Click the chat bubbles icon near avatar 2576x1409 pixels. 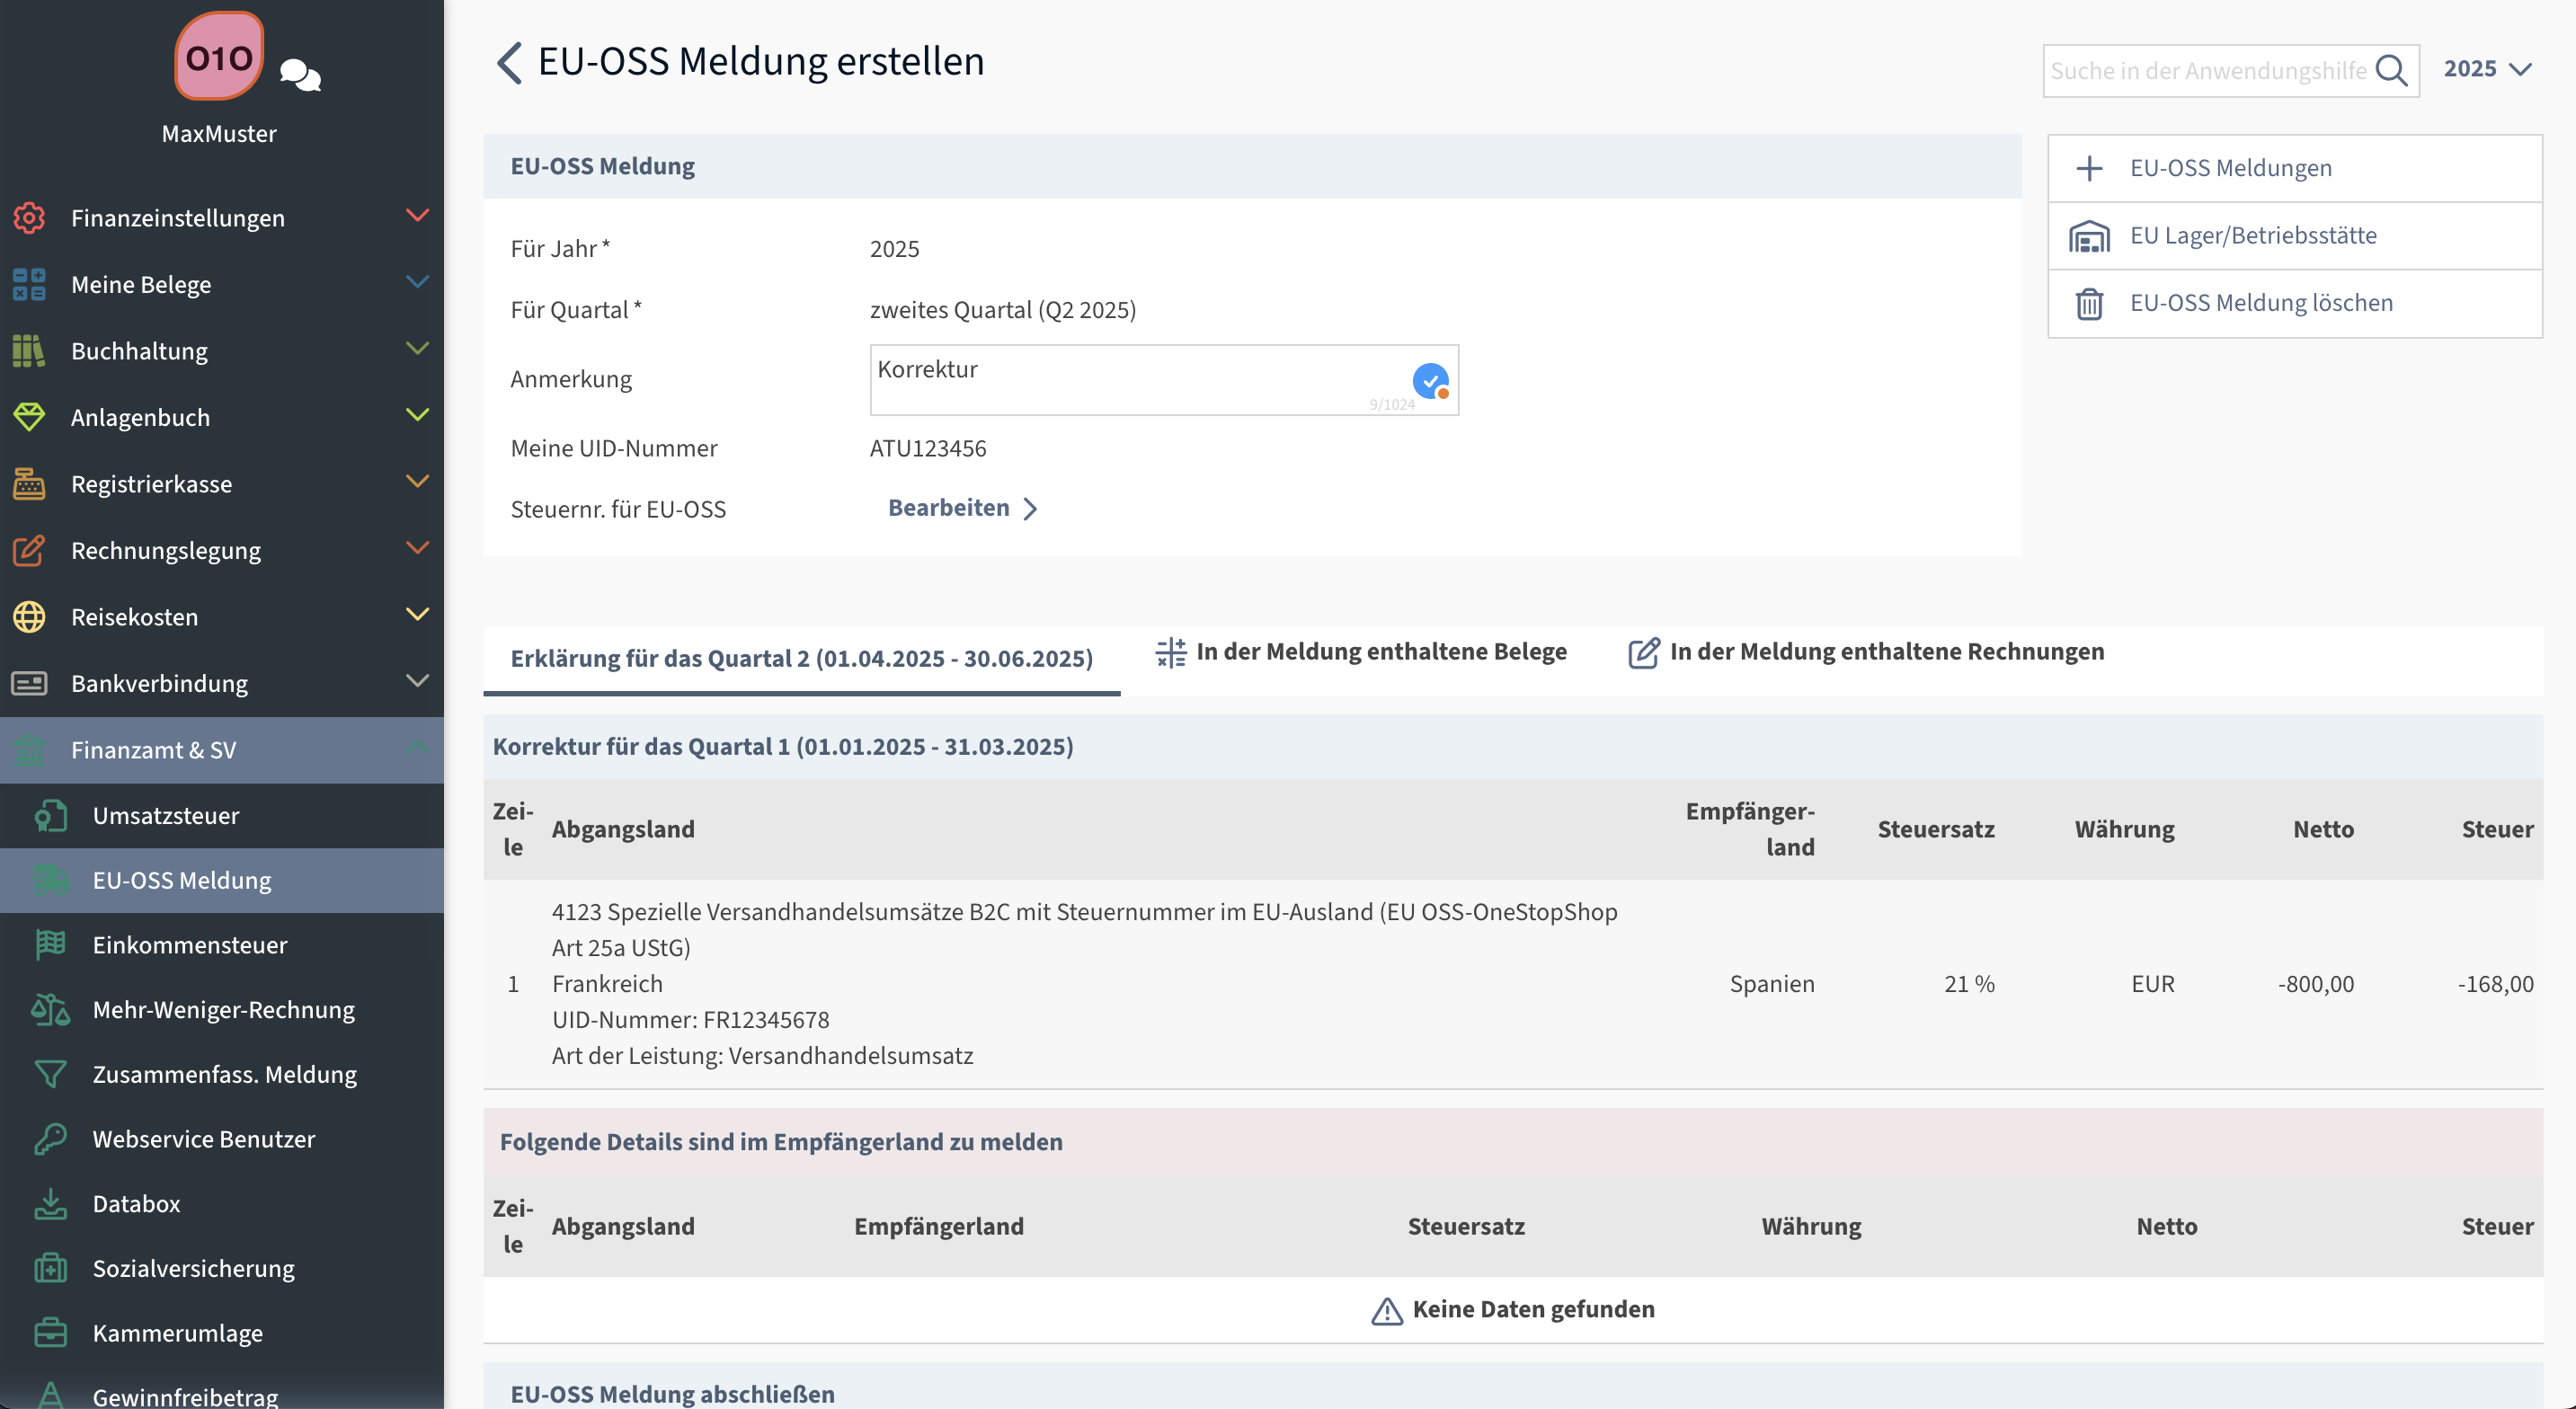(x=300, y=74)
